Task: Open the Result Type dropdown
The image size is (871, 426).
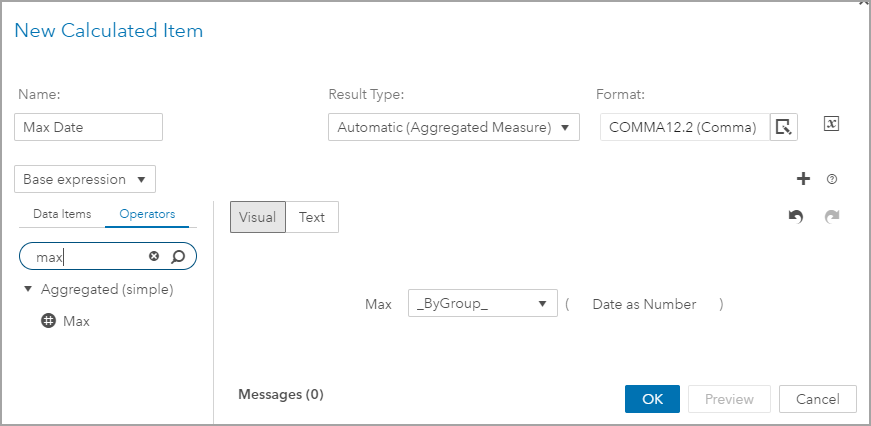Action: pos(454,127)
